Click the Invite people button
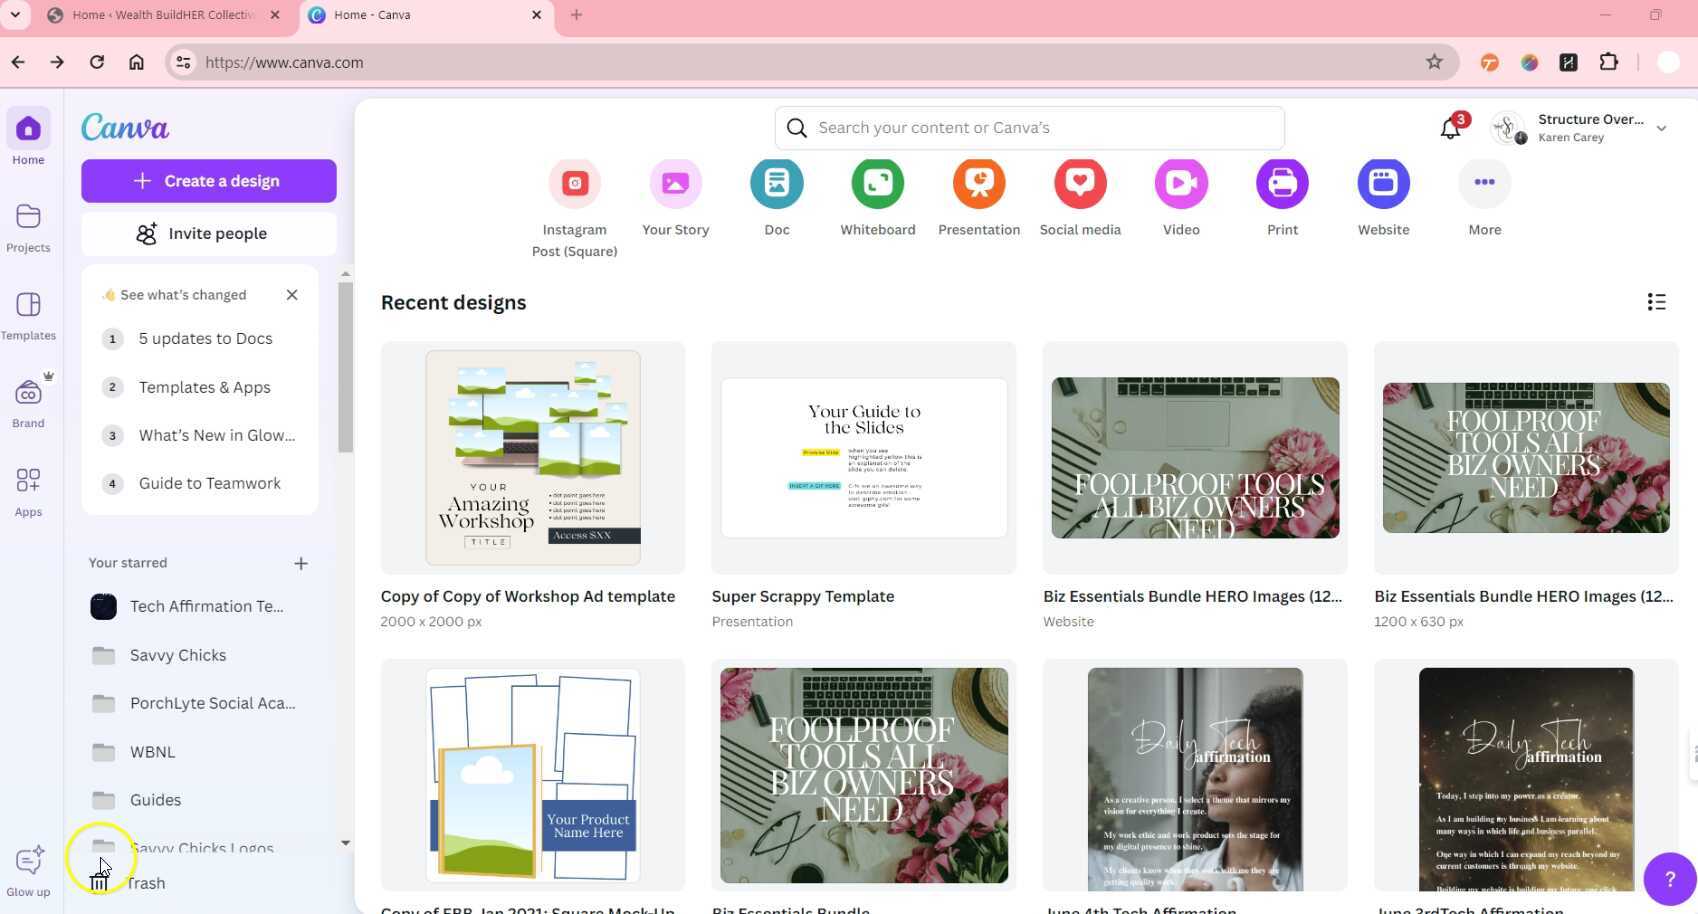1698x914 pixels. pos(208,234)
